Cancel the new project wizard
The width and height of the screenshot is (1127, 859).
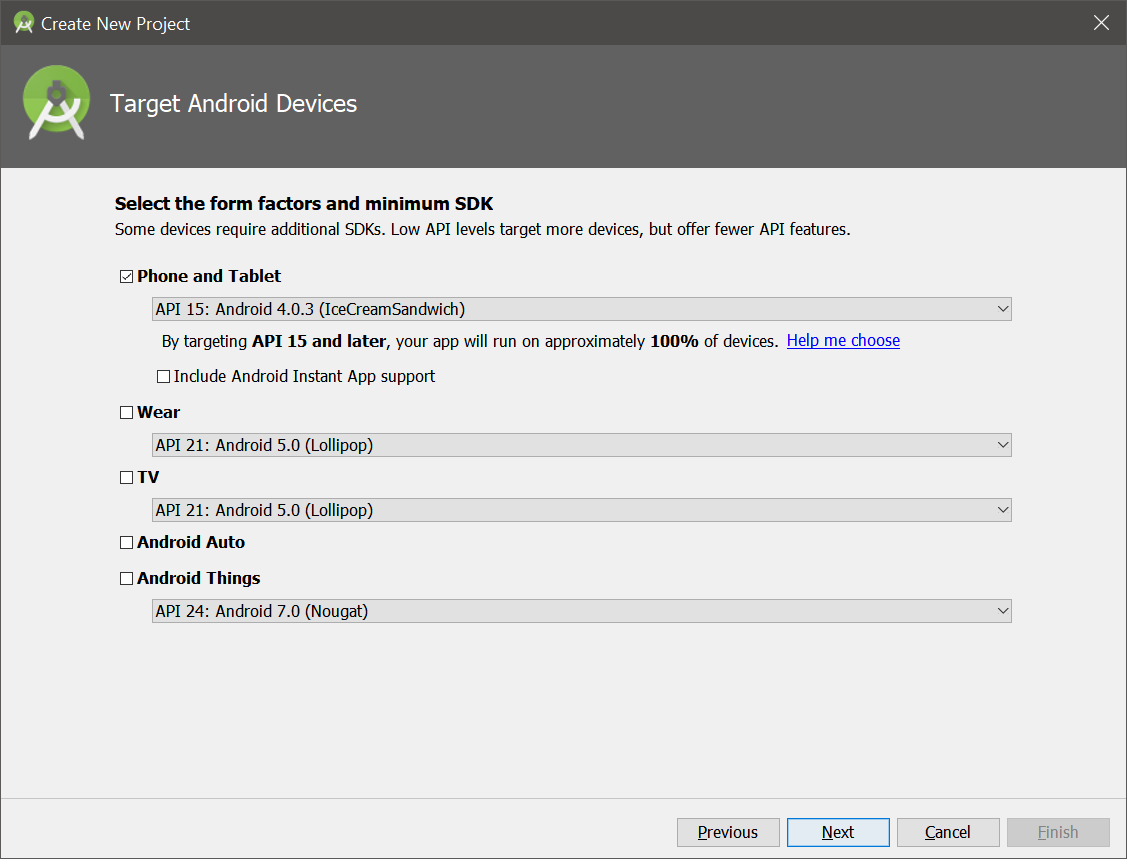(x=948, y=832)
